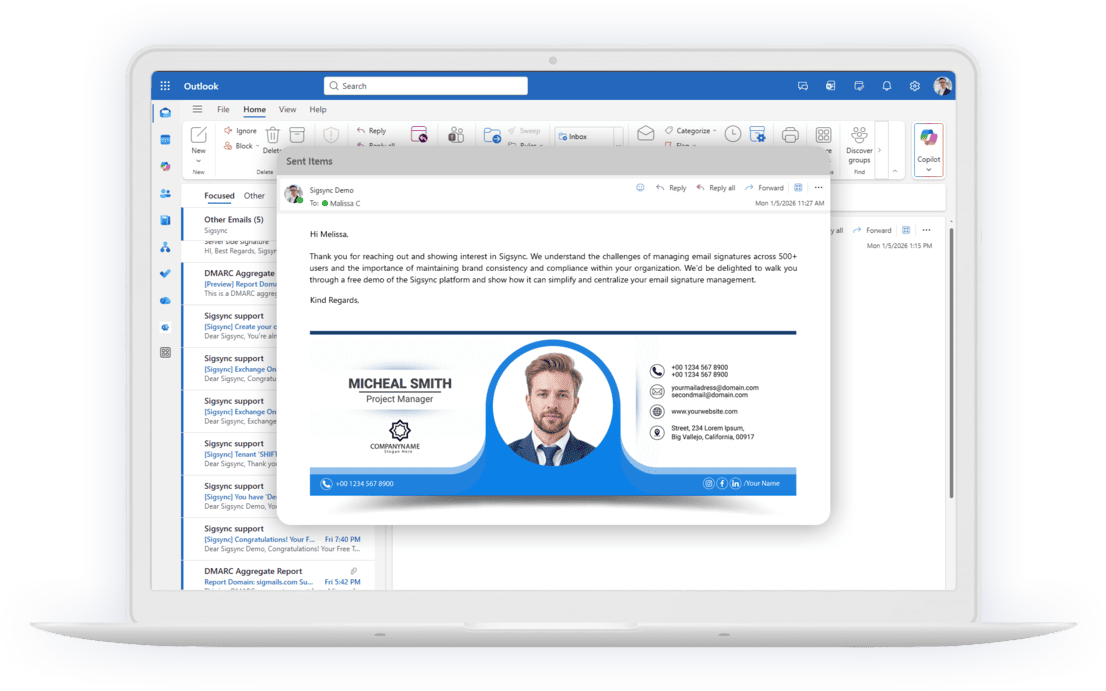1106x691 pixels.
Task: Click the Facebook icon in the email signature
Action: (722, 484)
